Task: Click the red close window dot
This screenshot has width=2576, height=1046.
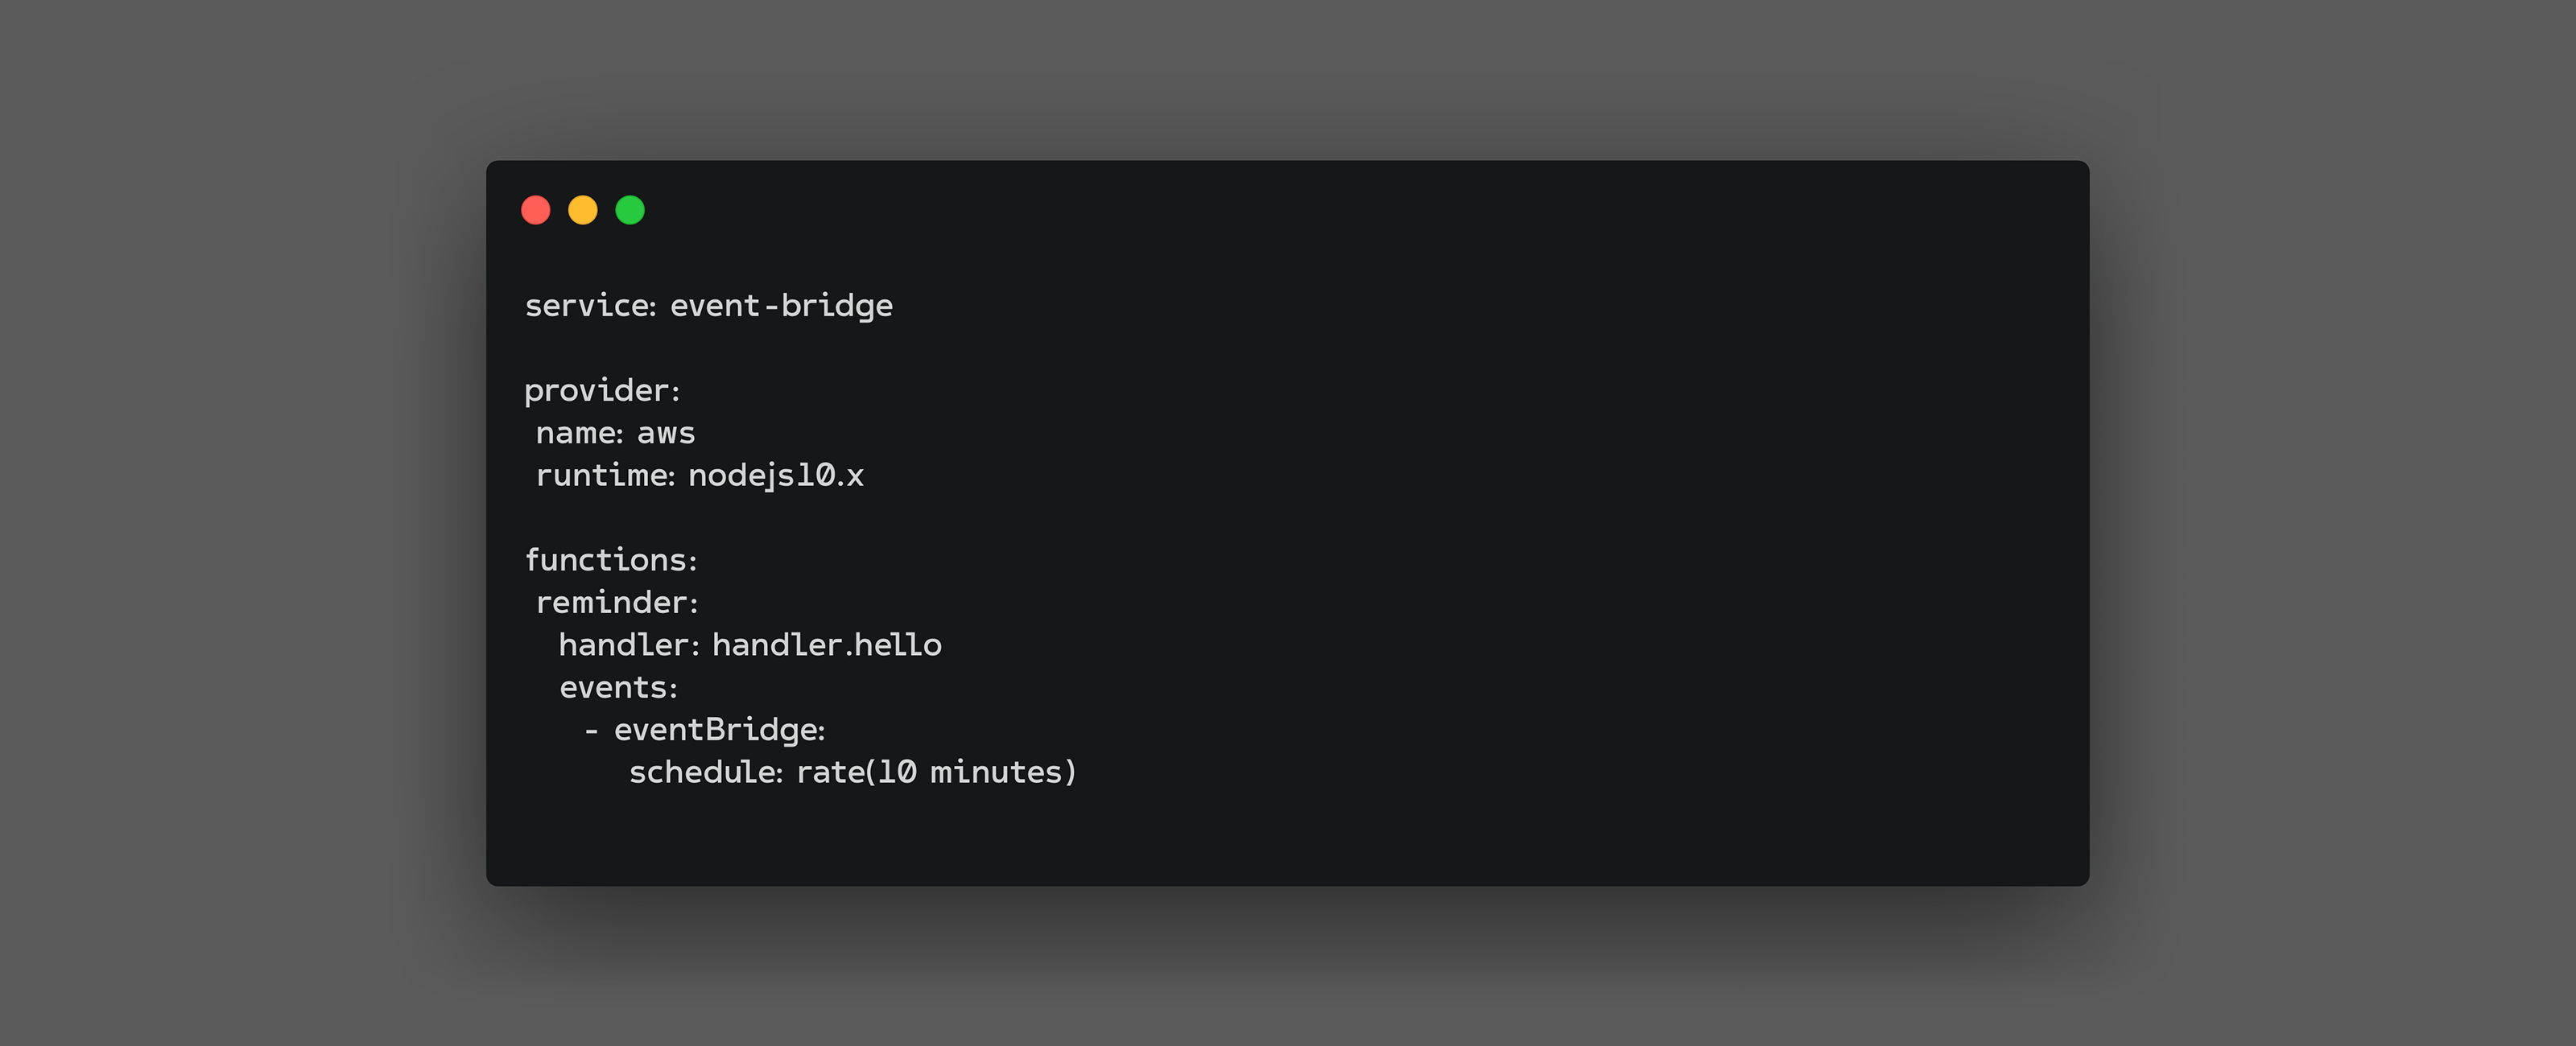Action: tap(536, 210)
